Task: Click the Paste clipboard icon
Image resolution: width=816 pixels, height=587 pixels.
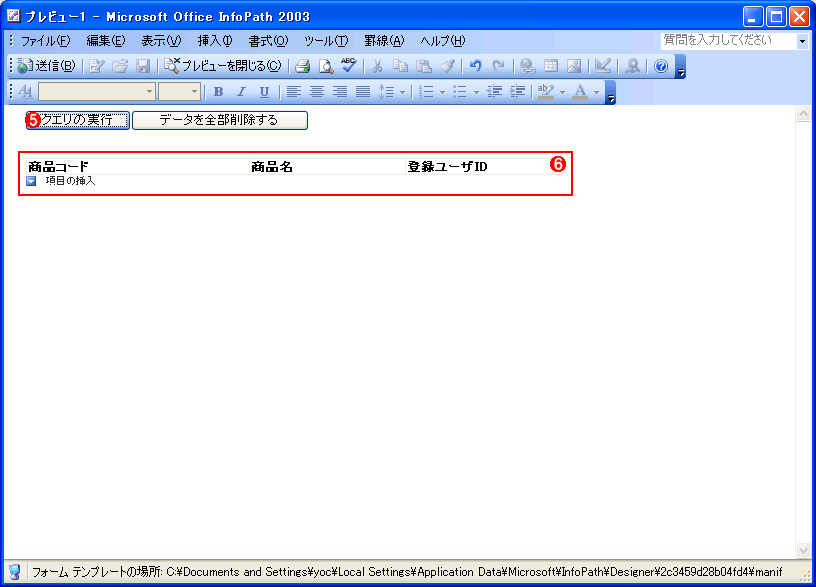Action: point(424,66)
